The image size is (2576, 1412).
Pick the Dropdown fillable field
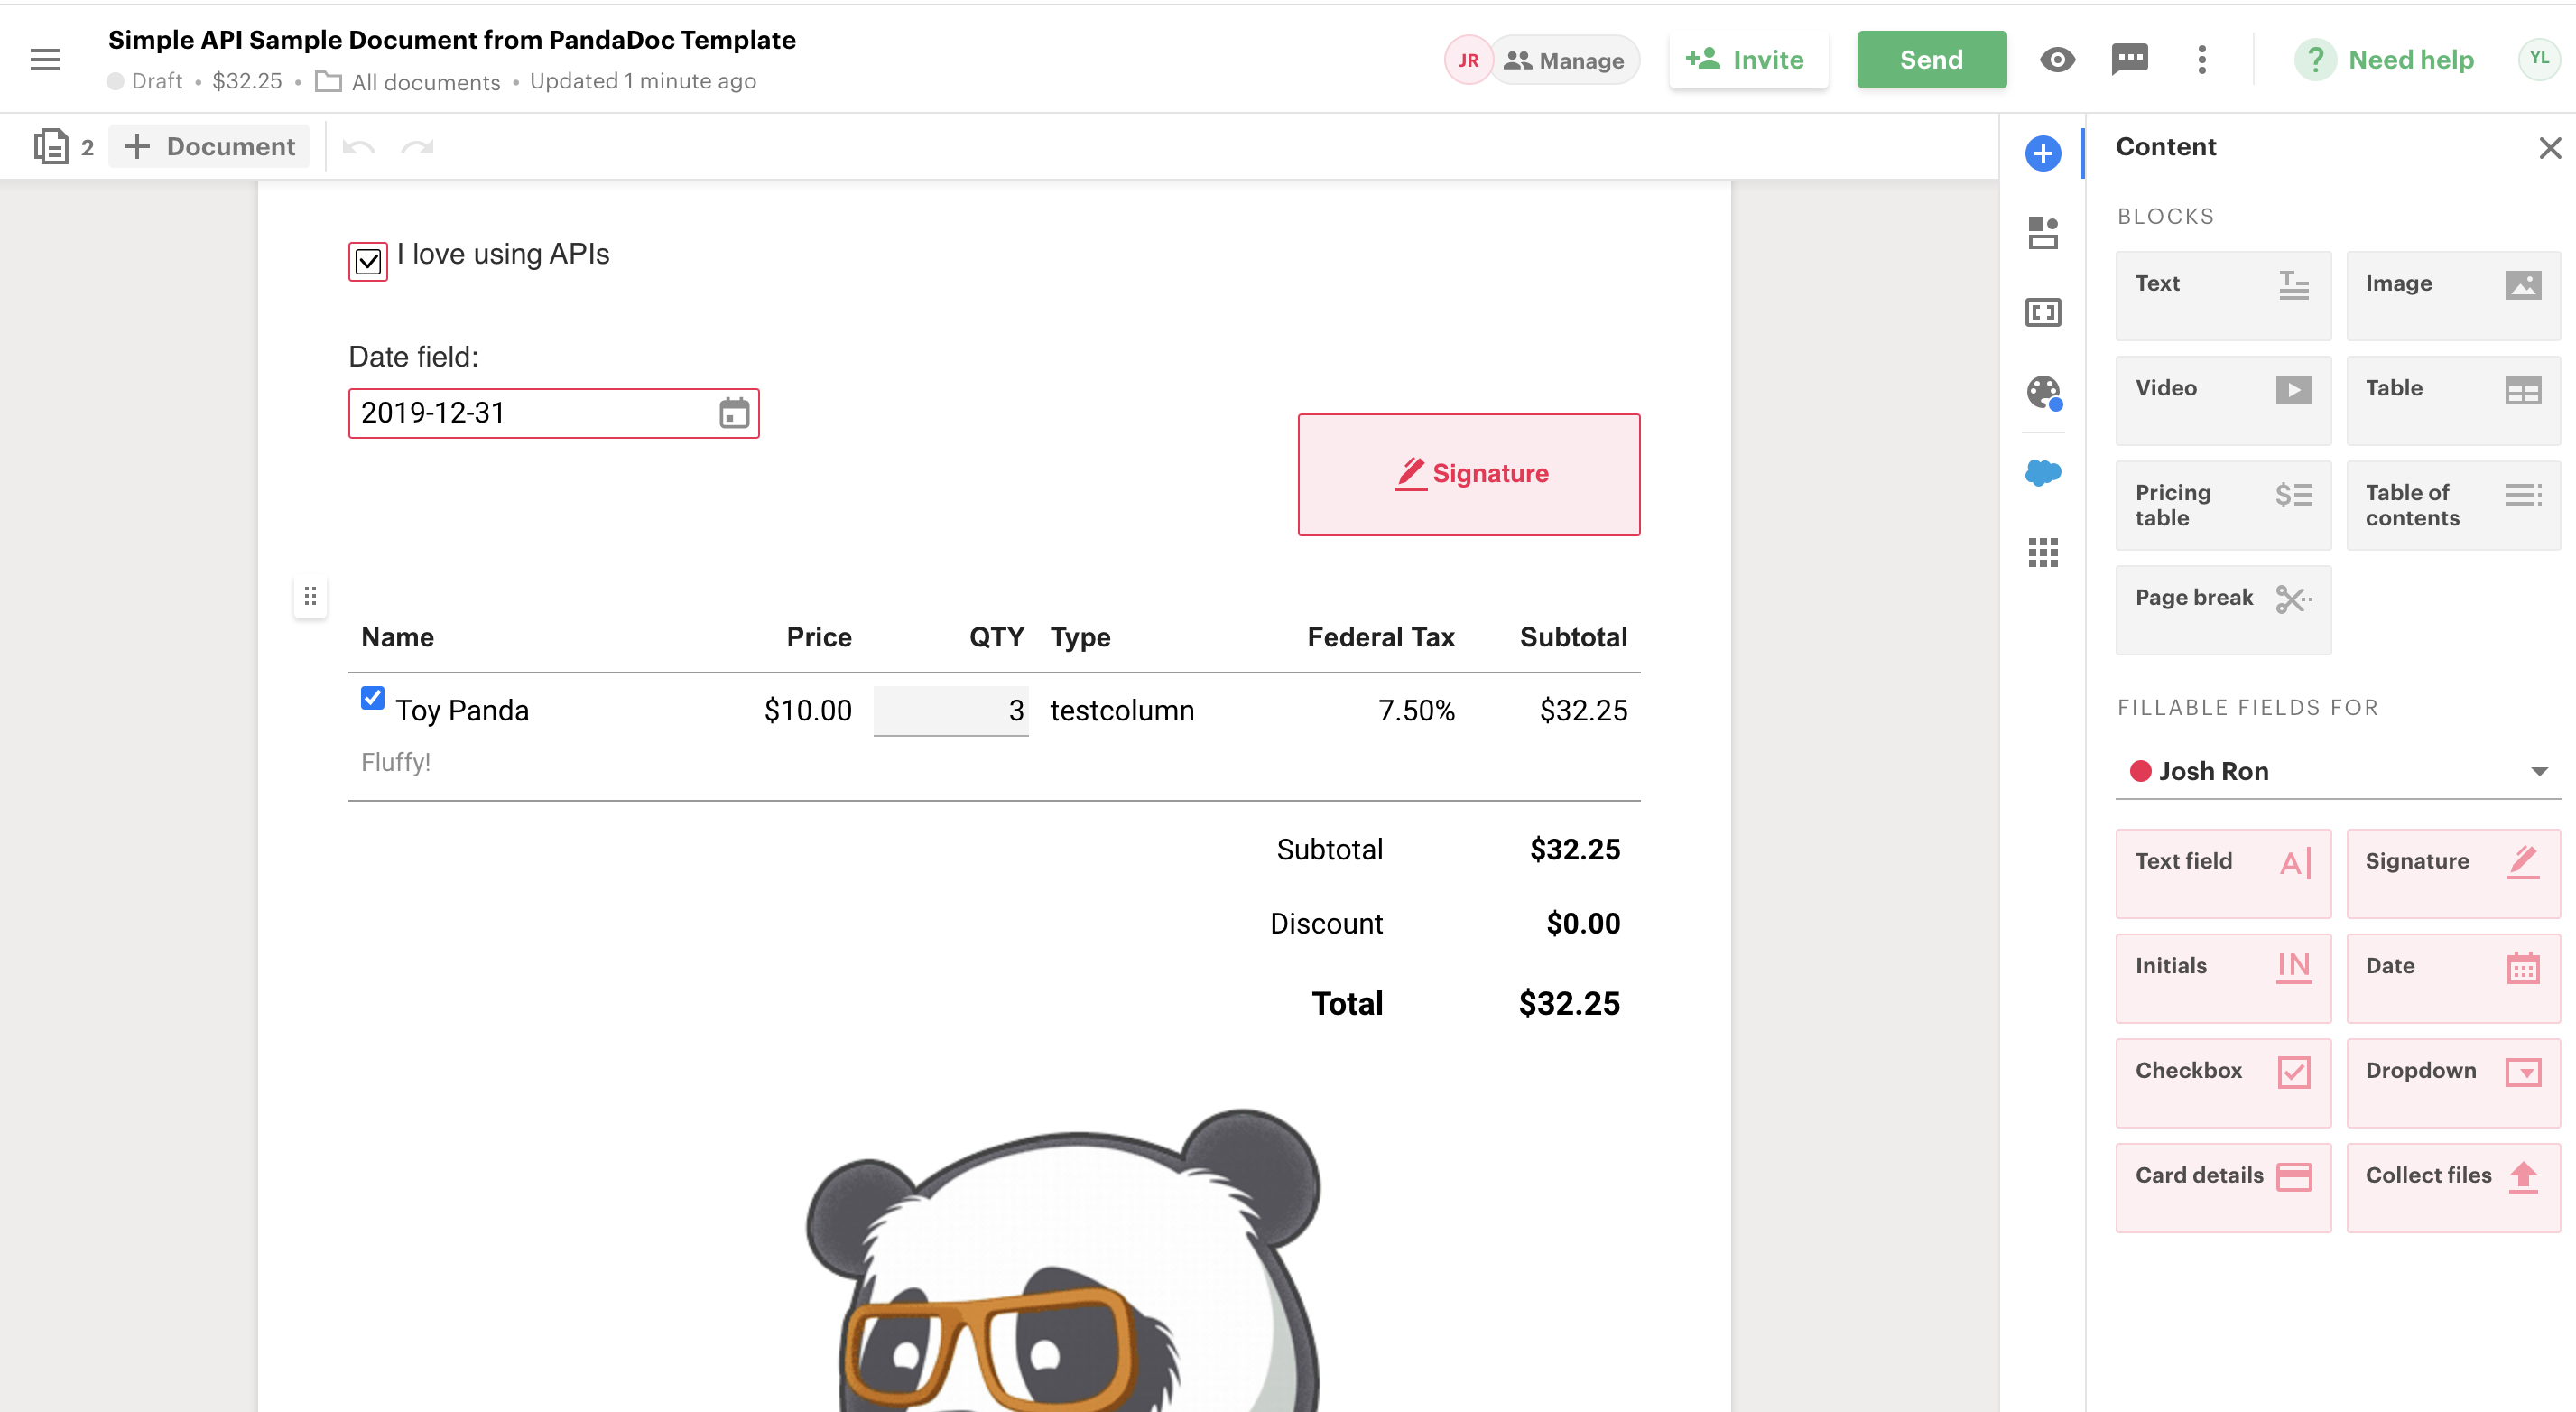[x=2453, y=1083]
